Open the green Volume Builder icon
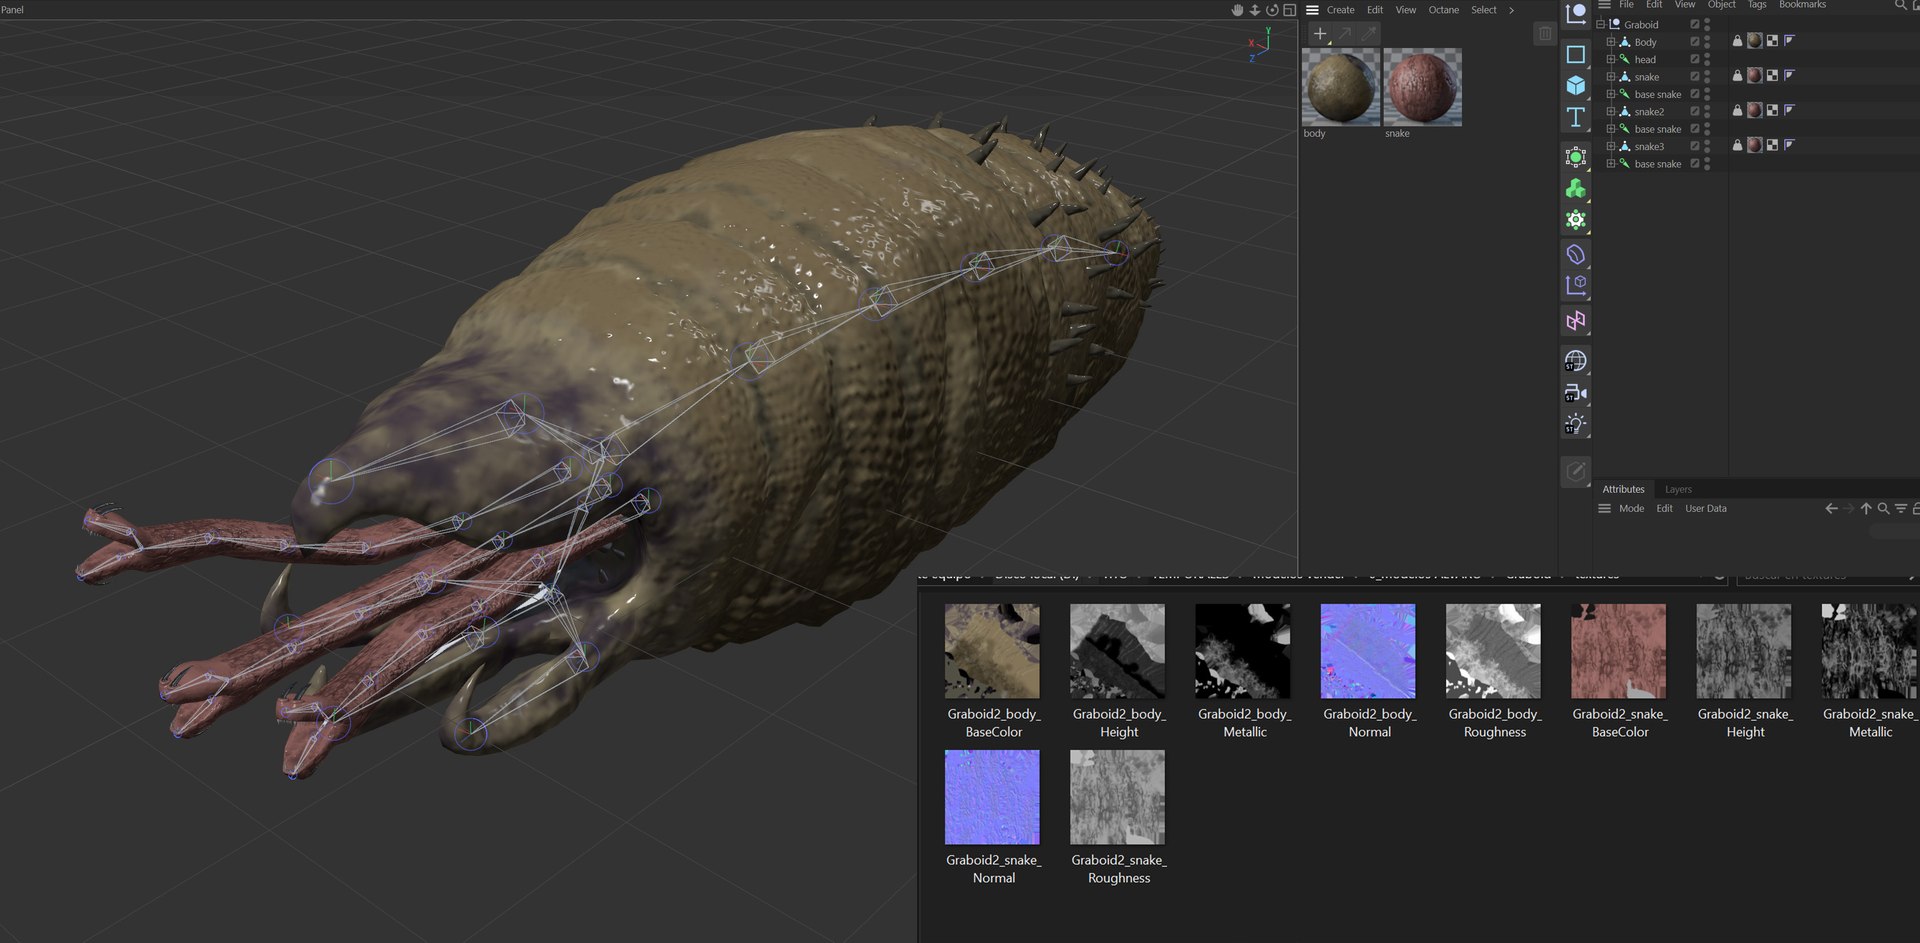This screenshot has width=1920, height=943. tap(1576, 189)
